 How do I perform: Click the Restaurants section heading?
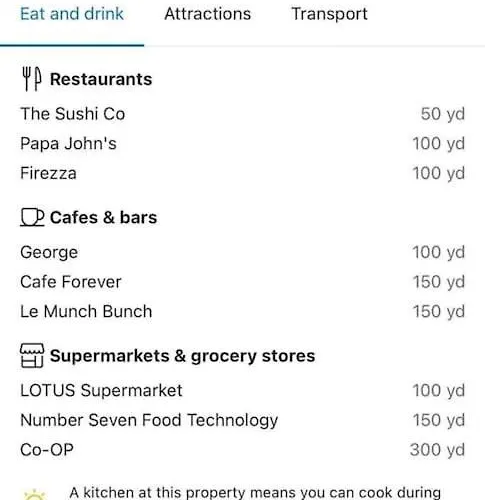tap(101, 79)
